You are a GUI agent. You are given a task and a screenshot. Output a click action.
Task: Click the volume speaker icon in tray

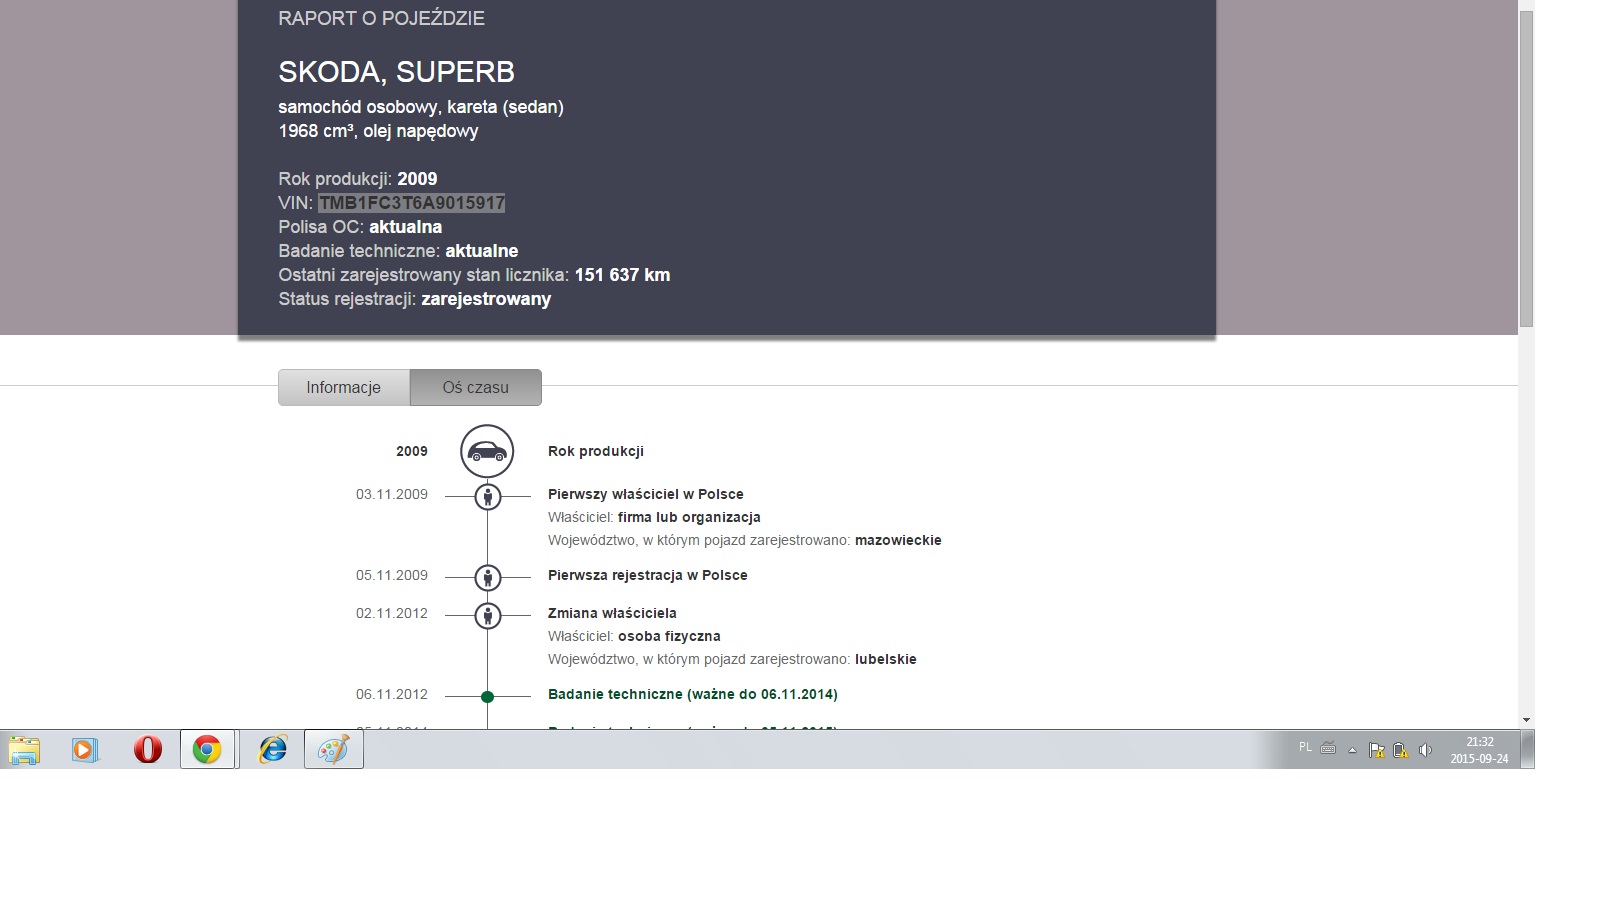[1425, 749]
